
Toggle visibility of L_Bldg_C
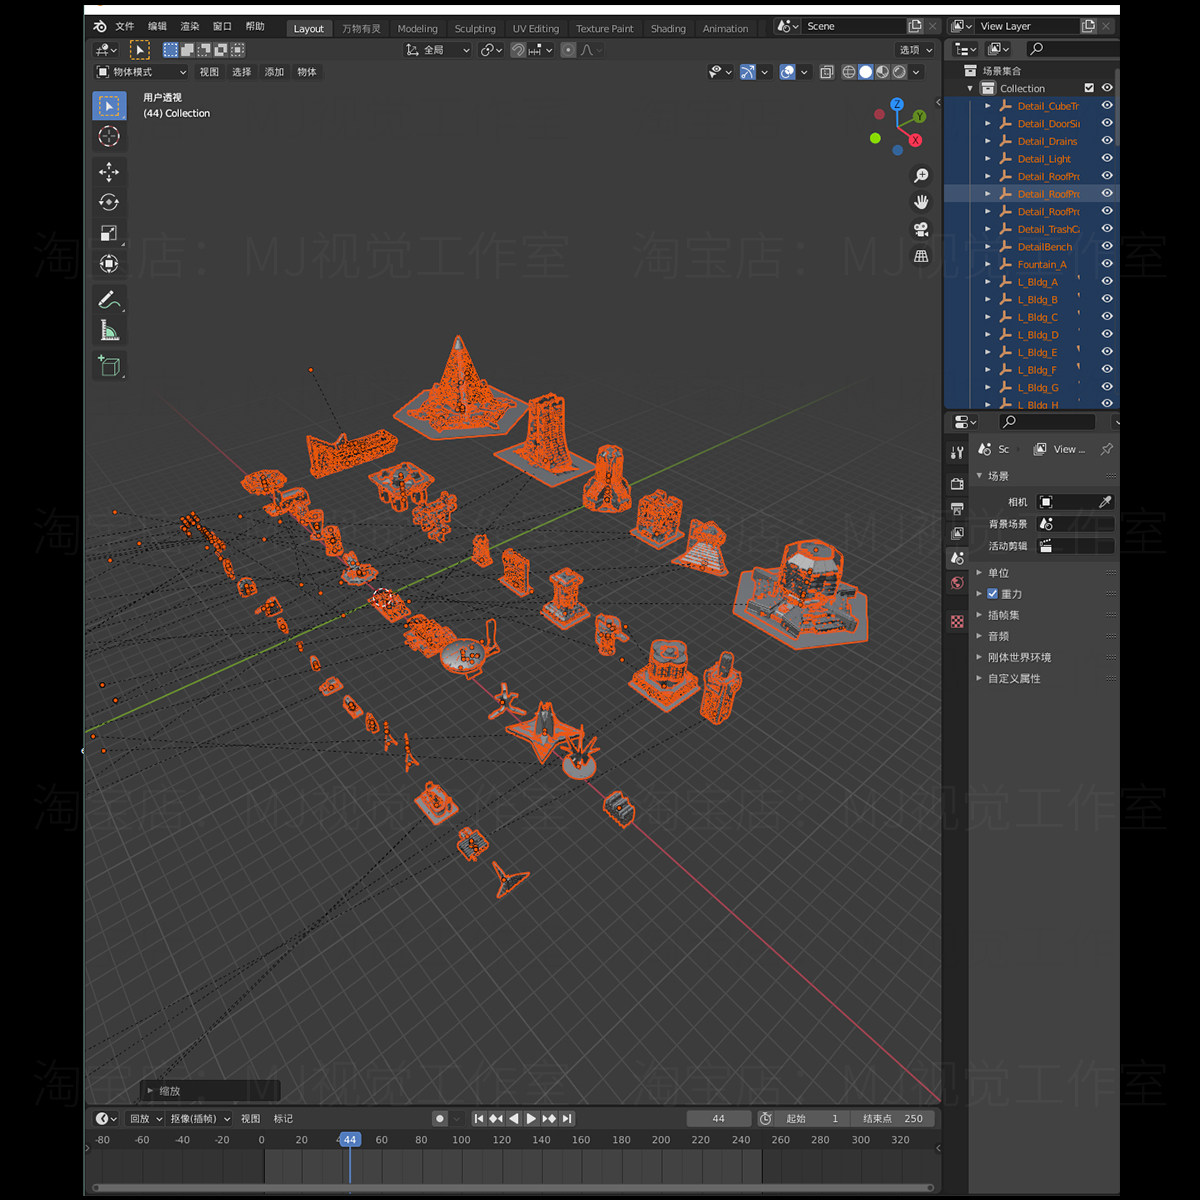tap(1107, 317)
